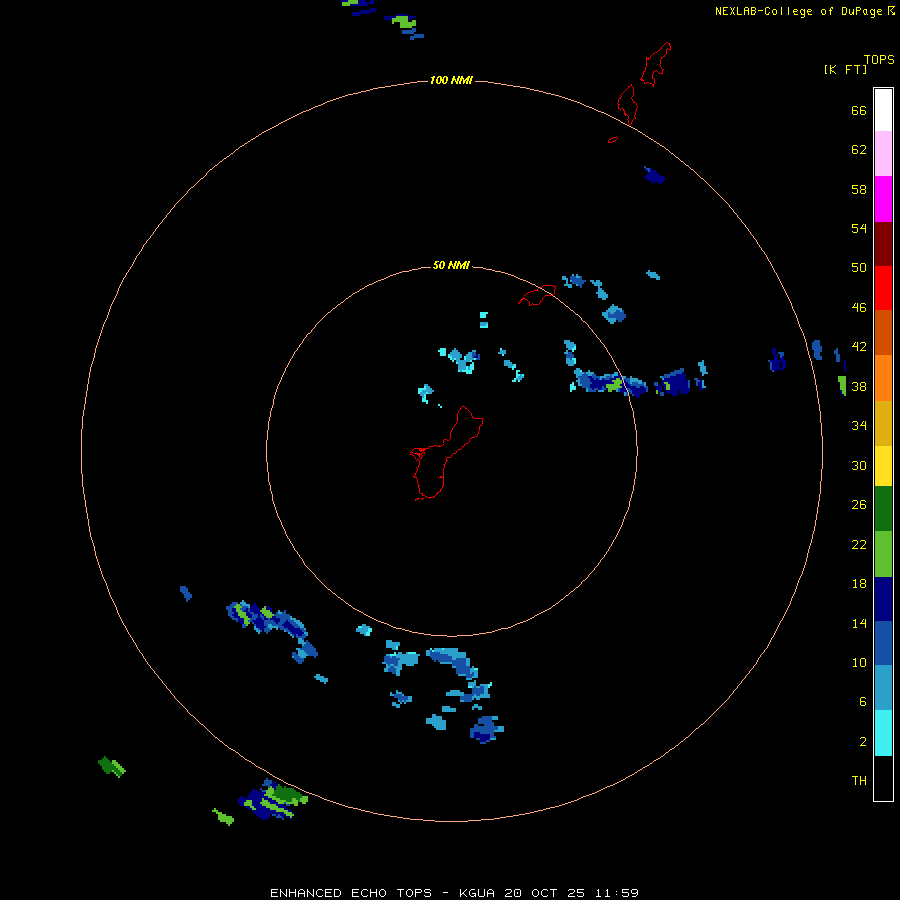Click the TOPS legend title
Image resolution: width=900 pixels, height=900 pixels.
(x=879, y=59)
